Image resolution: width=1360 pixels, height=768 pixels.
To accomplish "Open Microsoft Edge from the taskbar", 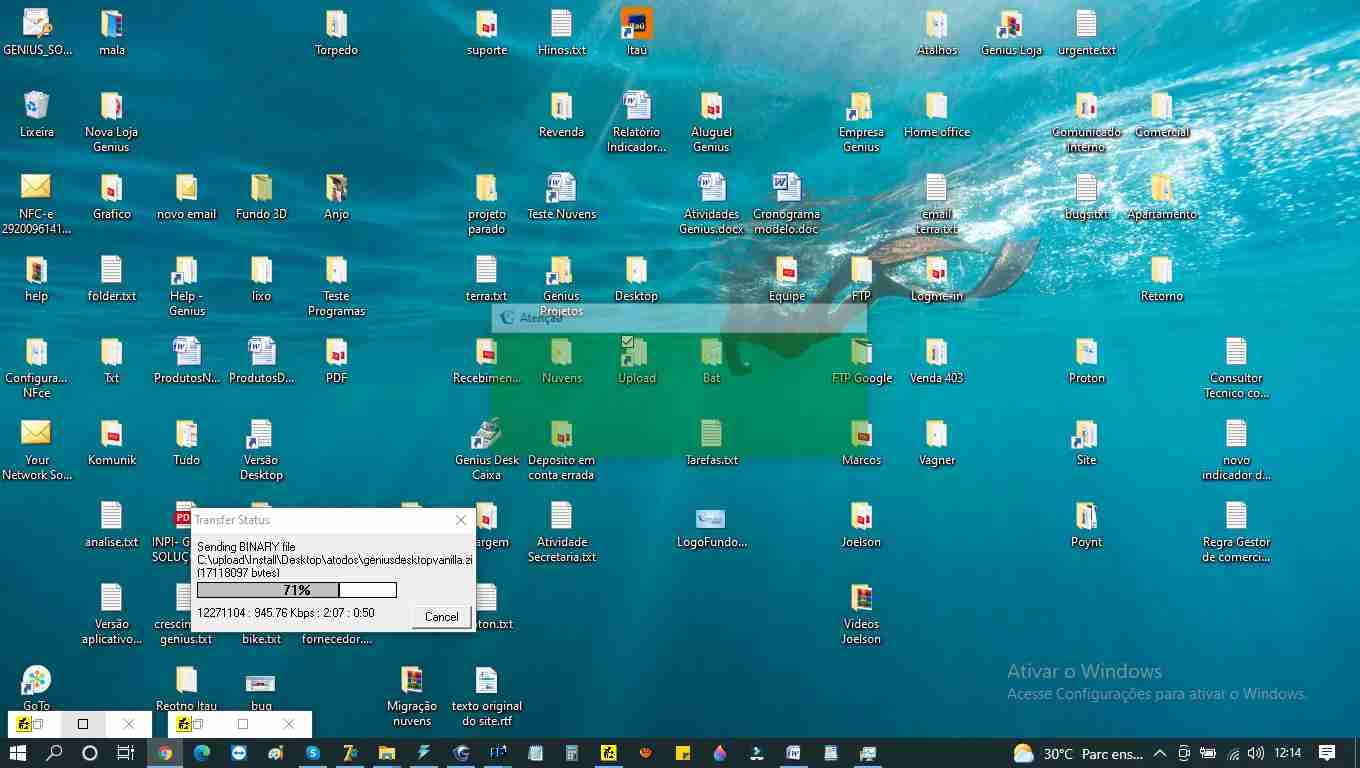I will [x=202, y=753].
